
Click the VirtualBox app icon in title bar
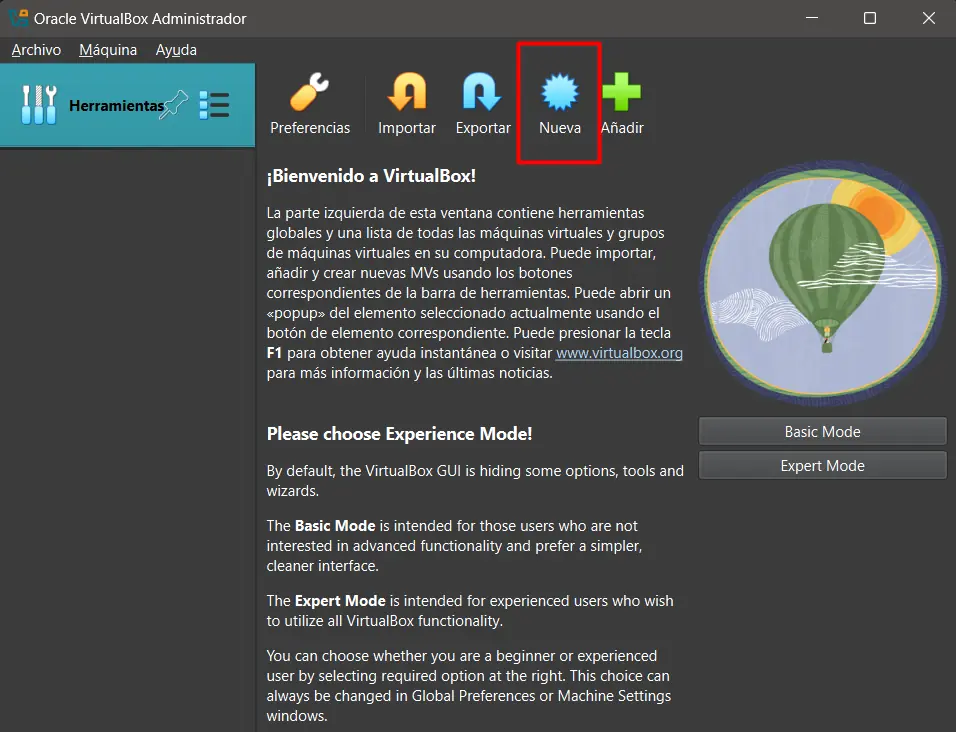[x=17, y=19]
